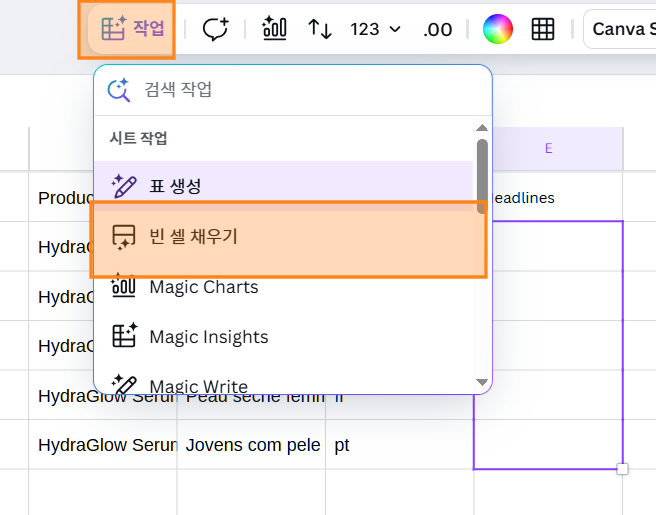The height and width of the screenshot is (515, 656).
Task: Click the 빈 셀 채우기 cell icon
Action: click(123, 237)
